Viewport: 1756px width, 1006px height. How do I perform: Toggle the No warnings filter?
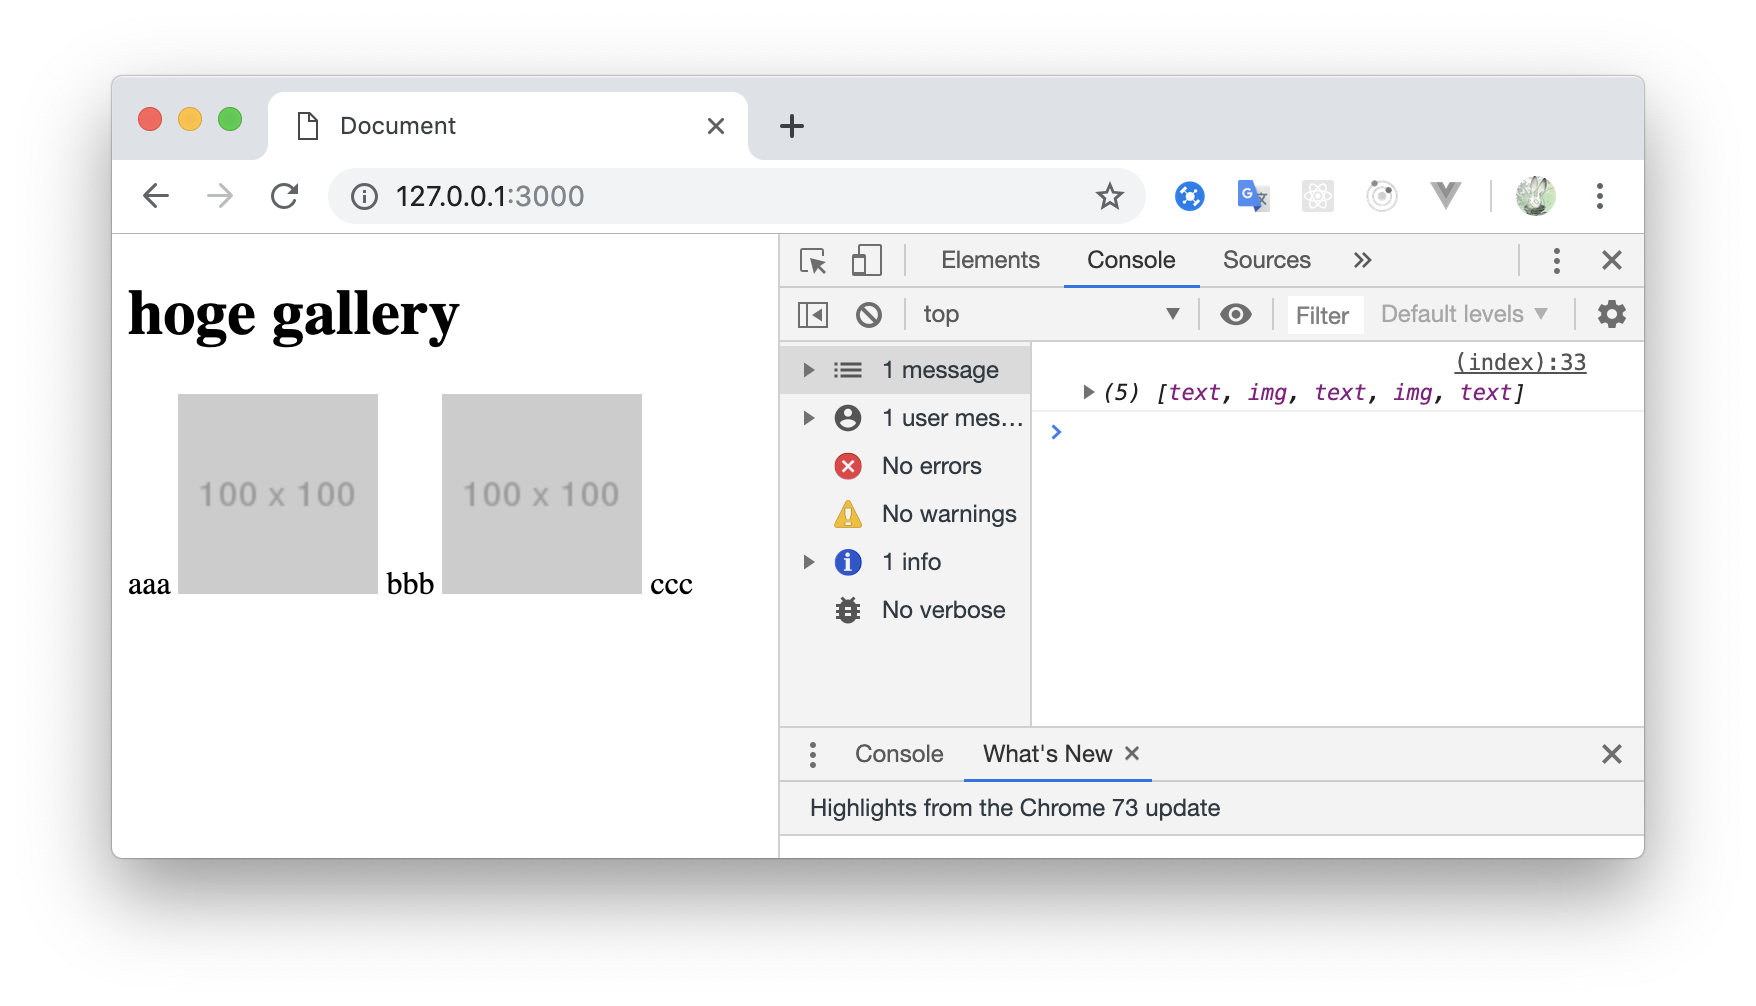pos(948,513)
